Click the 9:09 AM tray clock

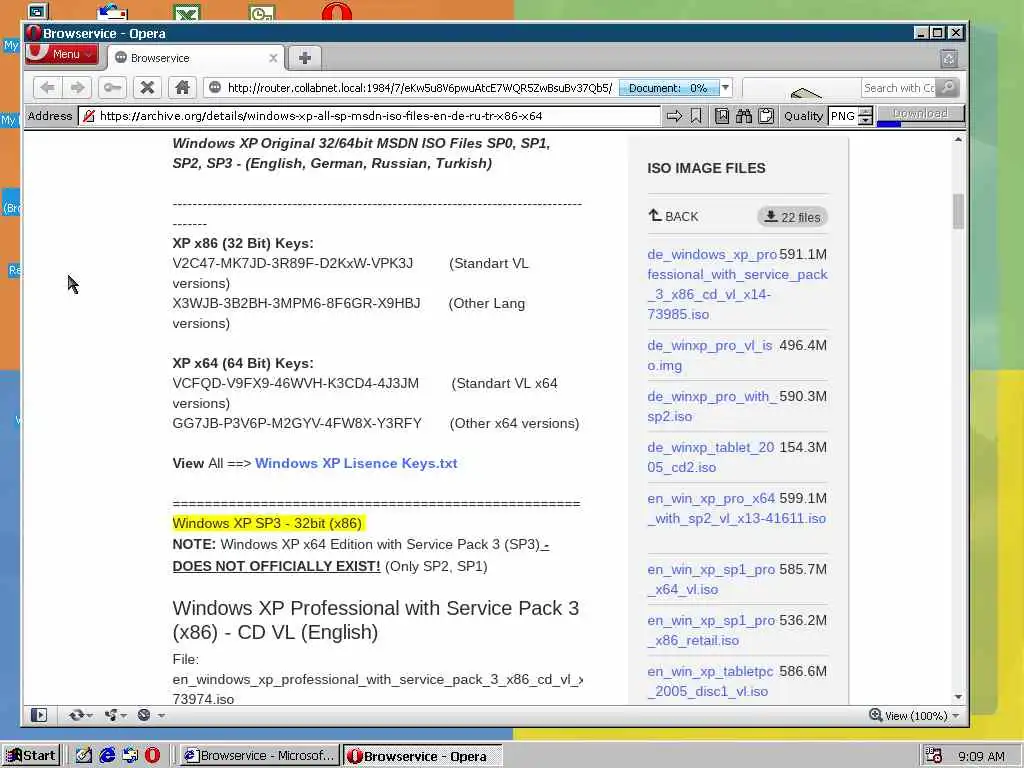pyautogui.click(x=982, y=756)
